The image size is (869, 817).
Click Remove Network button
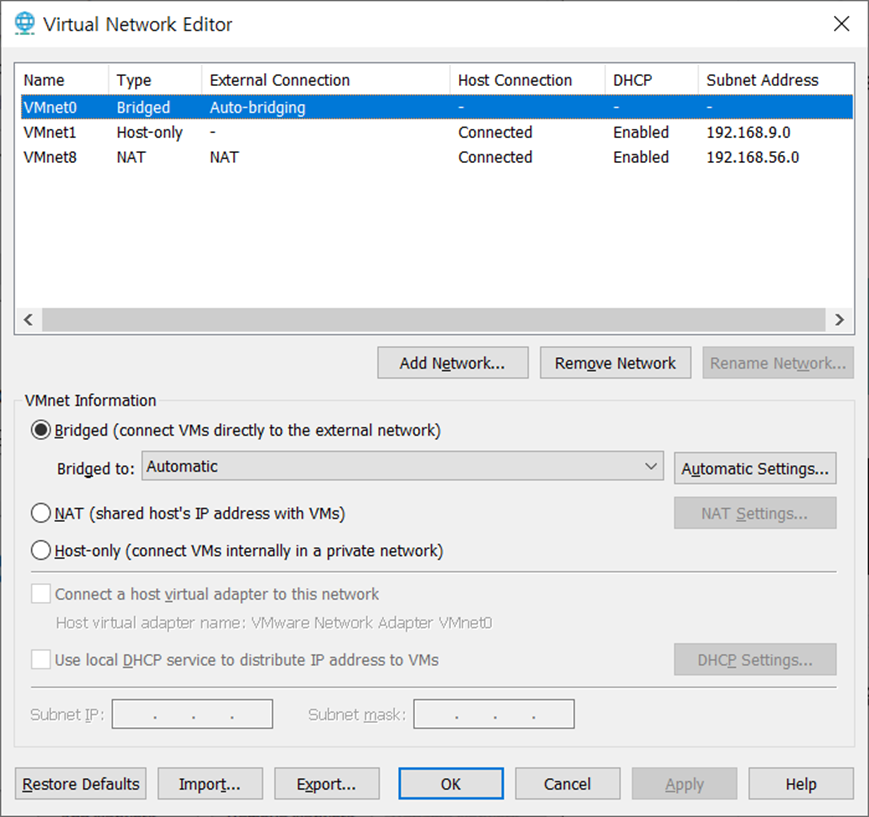(x=615, y=363)
